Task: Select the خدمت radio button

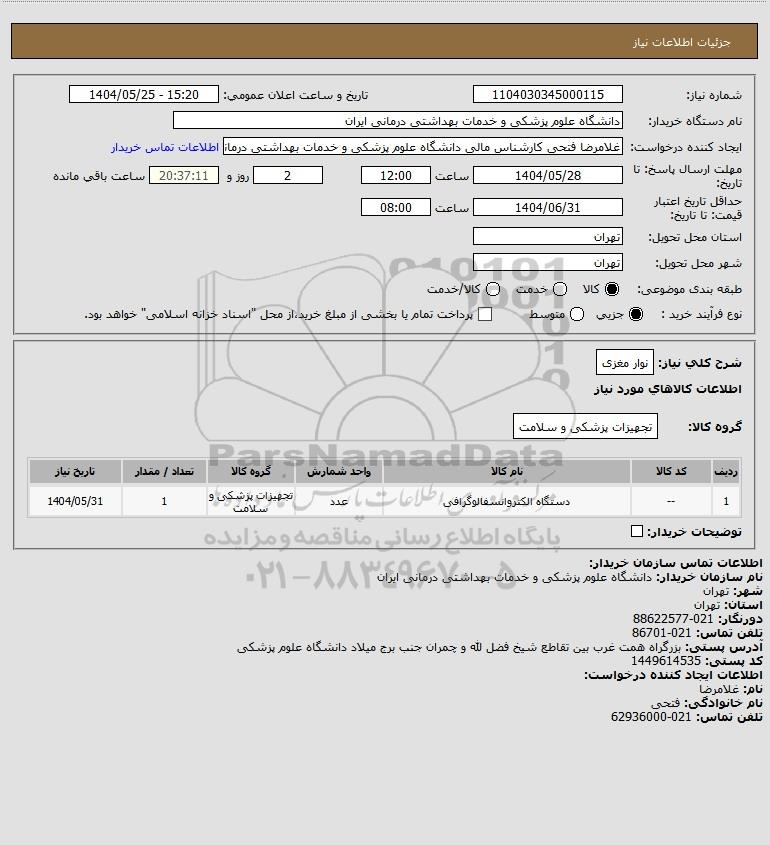Action: [x=560, y=289]
